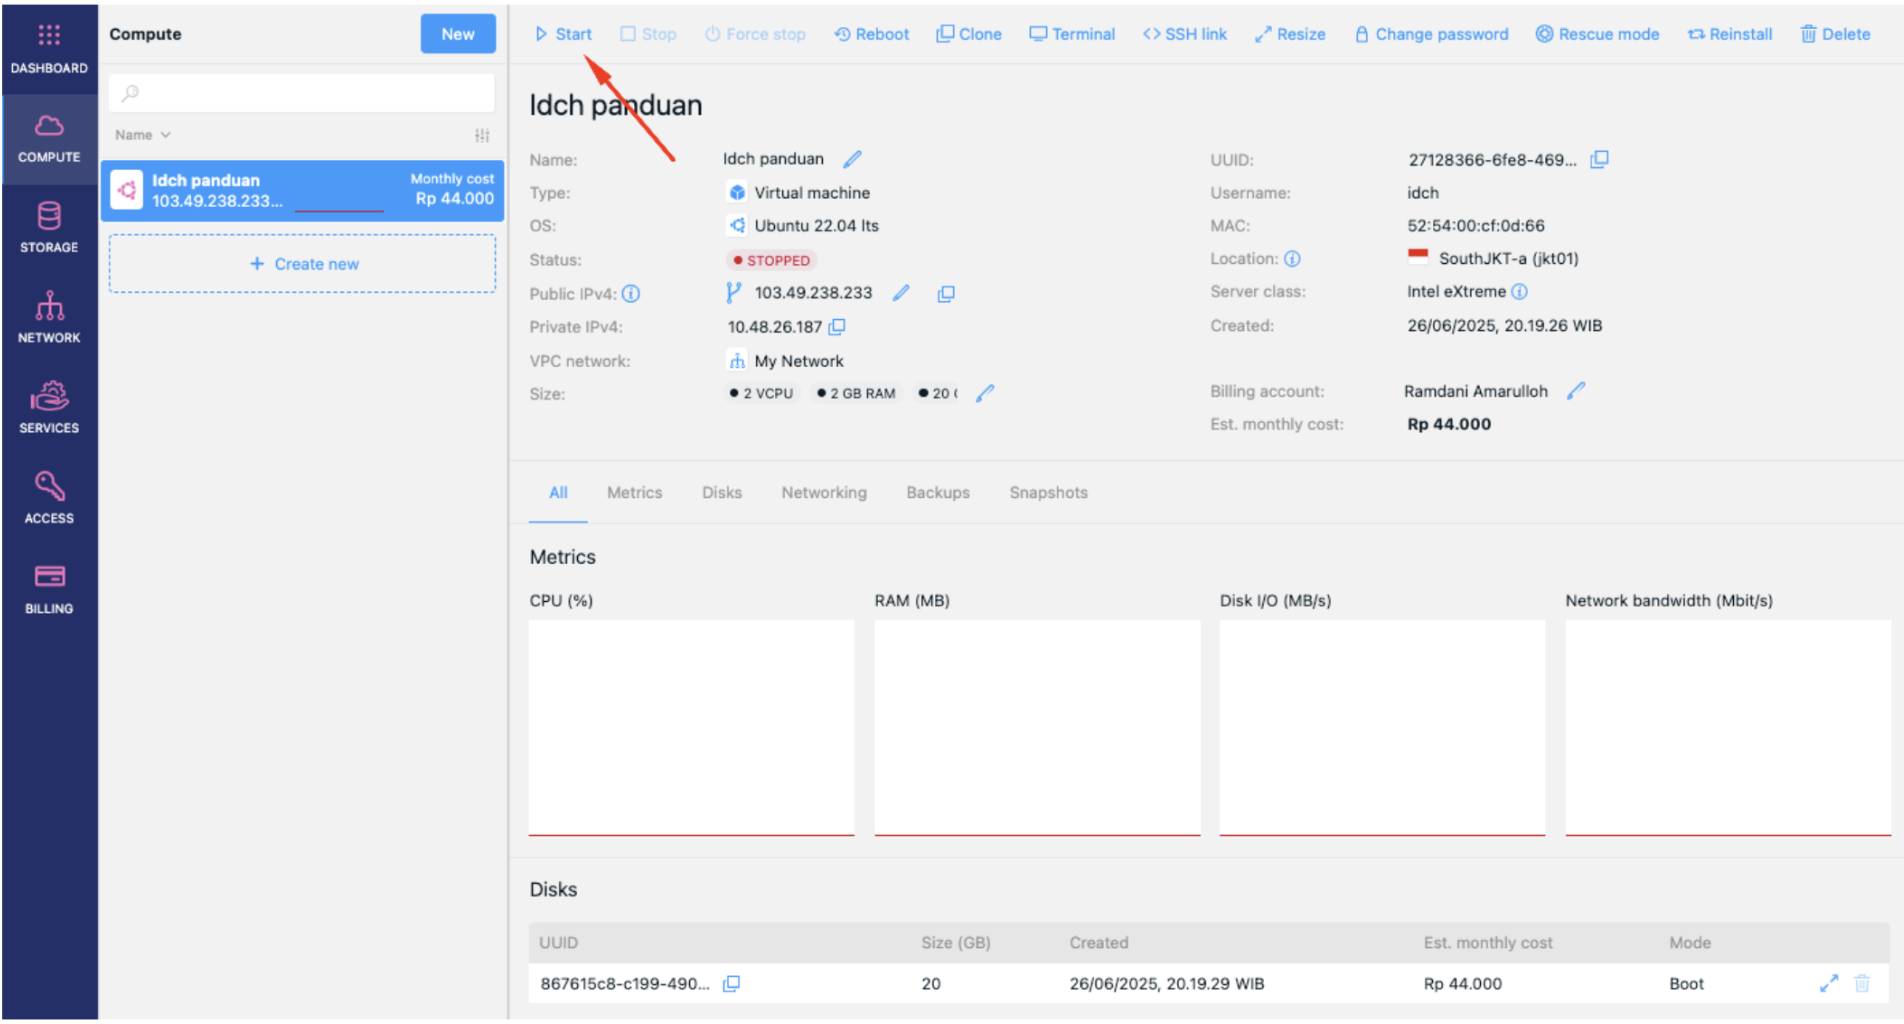The width and height of the screenshot is (1904, 1024).
Task: Click the Resize action in the toolbar
Action: click(1290, 34)
